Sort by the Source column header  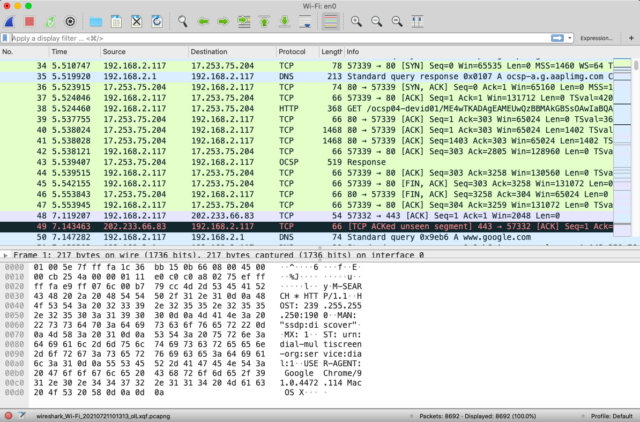coord(144,52)
